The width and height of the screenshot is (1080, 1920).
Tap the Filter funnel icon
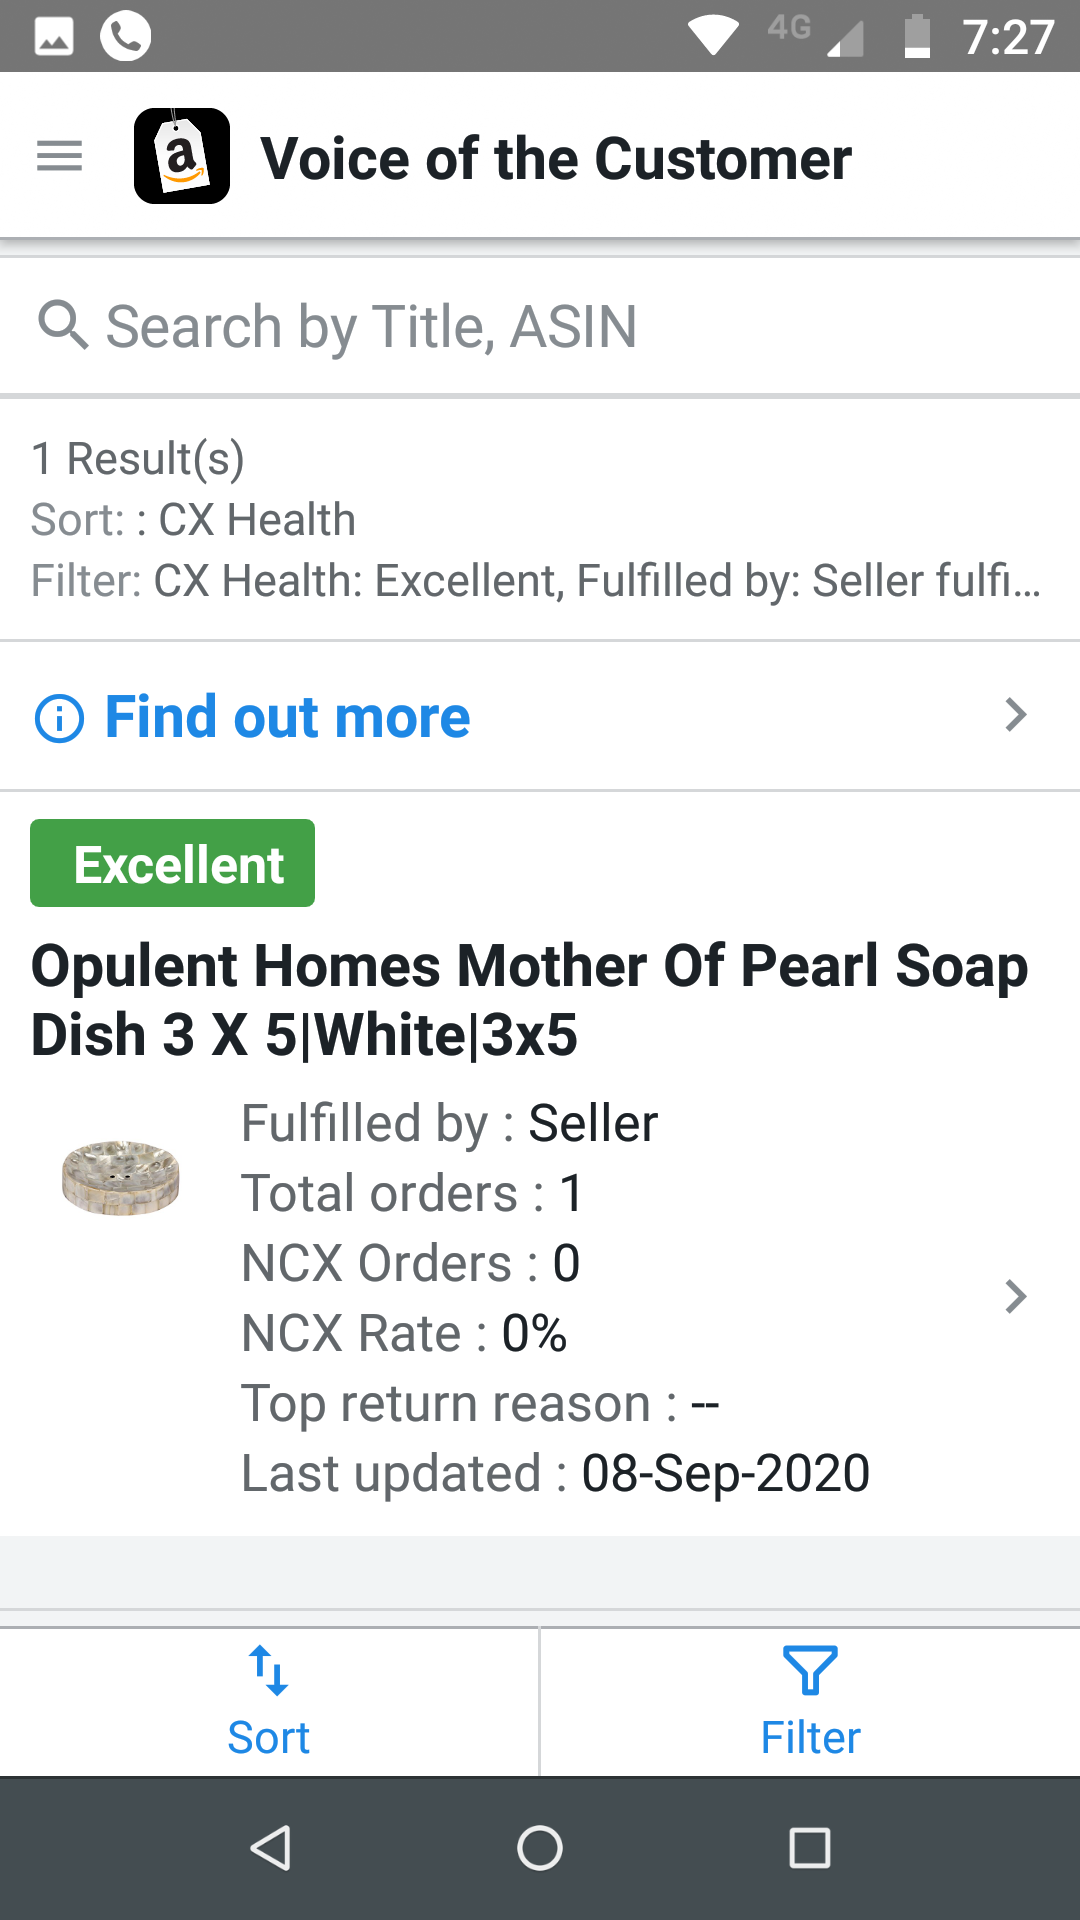tap(810, 1670)
